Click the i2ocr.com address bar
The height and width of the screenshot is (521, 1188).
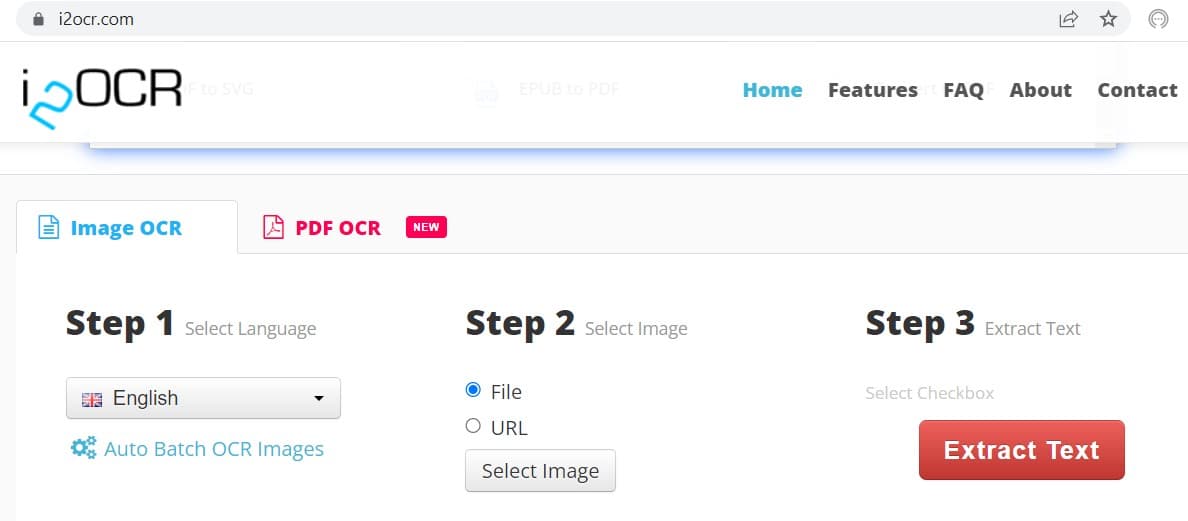point(500,19)
